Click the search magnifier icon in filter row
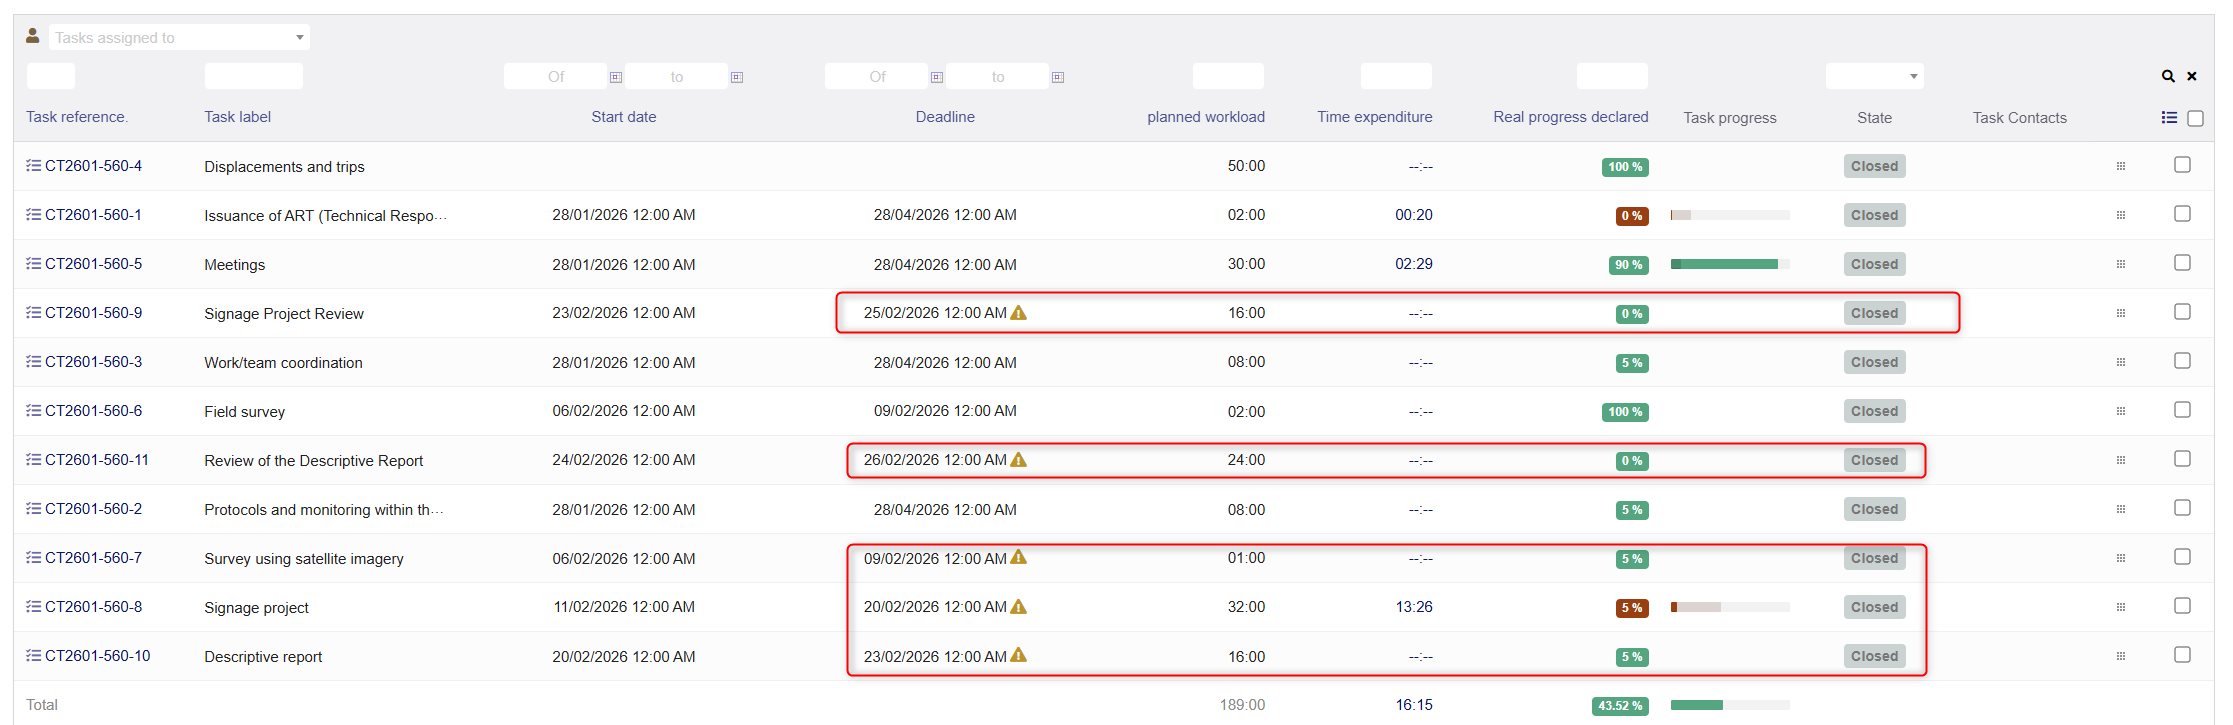Screen dimensions: 2233x725 [x=2167, y=76]
